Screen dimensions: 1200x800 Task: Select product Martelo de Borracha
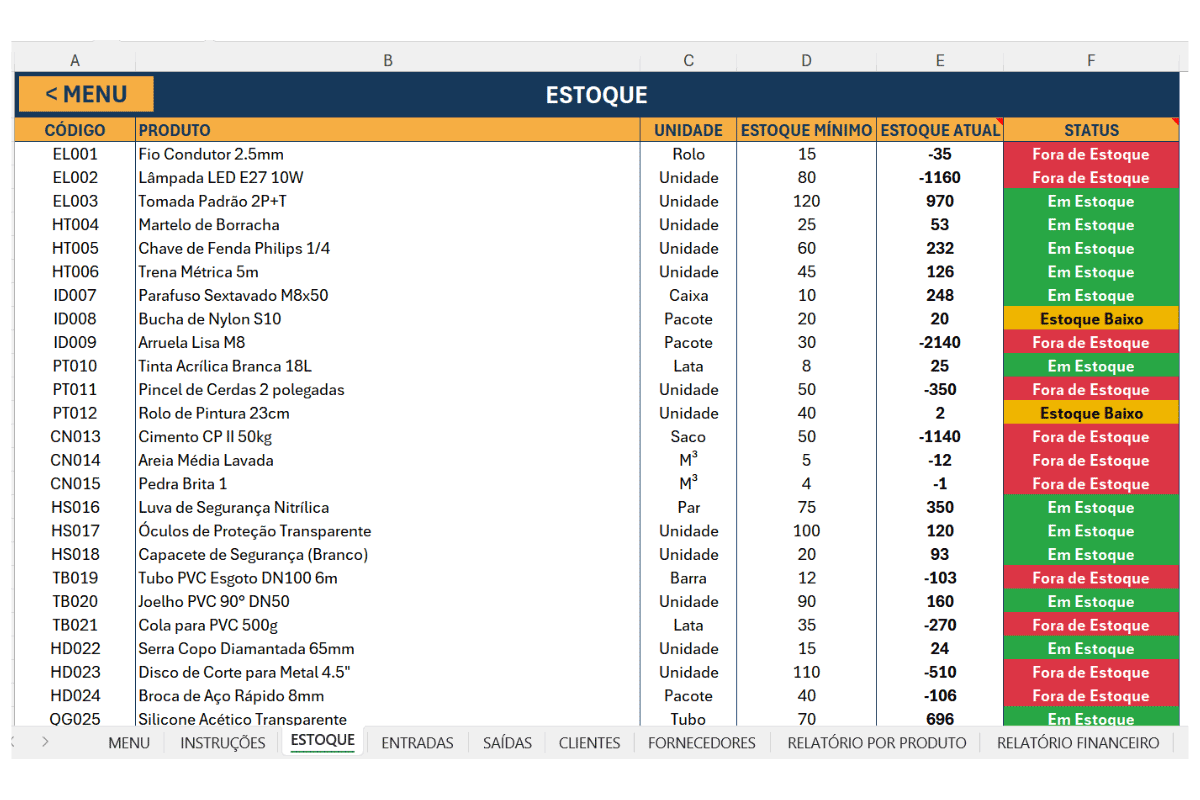pyautogui.click(x=209, y=225)
